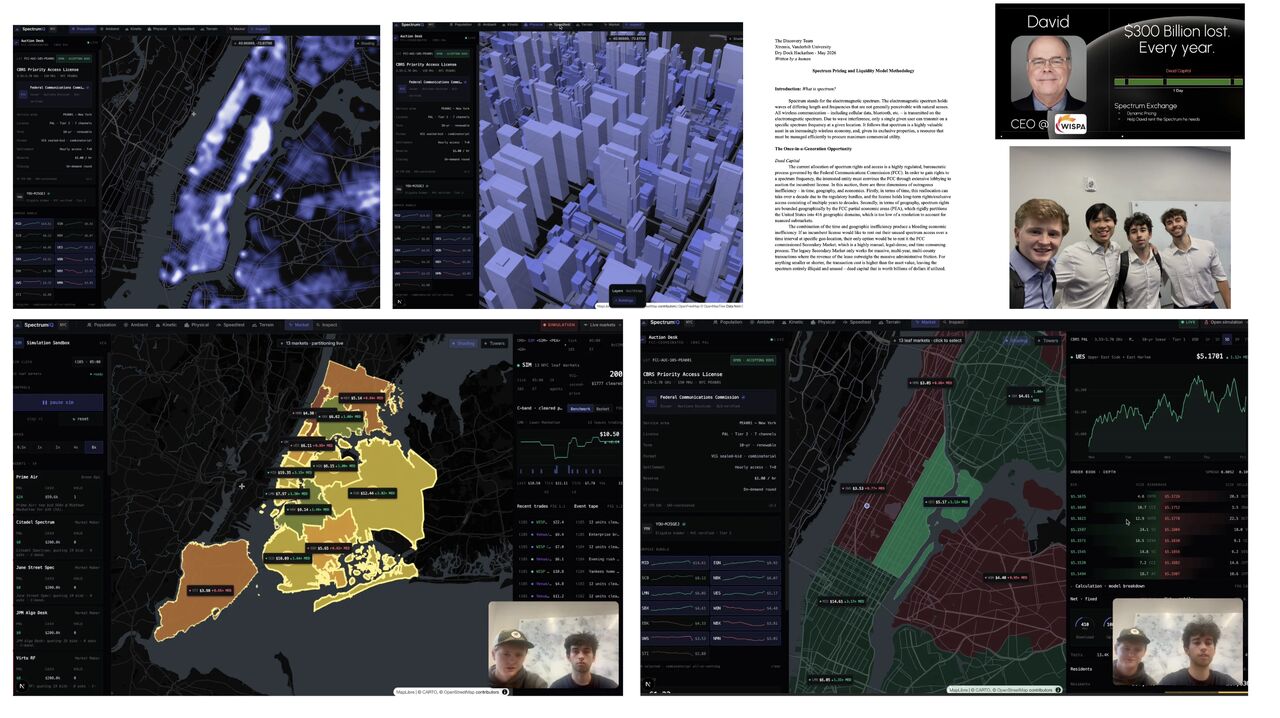The height and width of the screenshot is (718, 1280).
Task: Click attribution info icon on red-green map
Action: click(1058, 690)
